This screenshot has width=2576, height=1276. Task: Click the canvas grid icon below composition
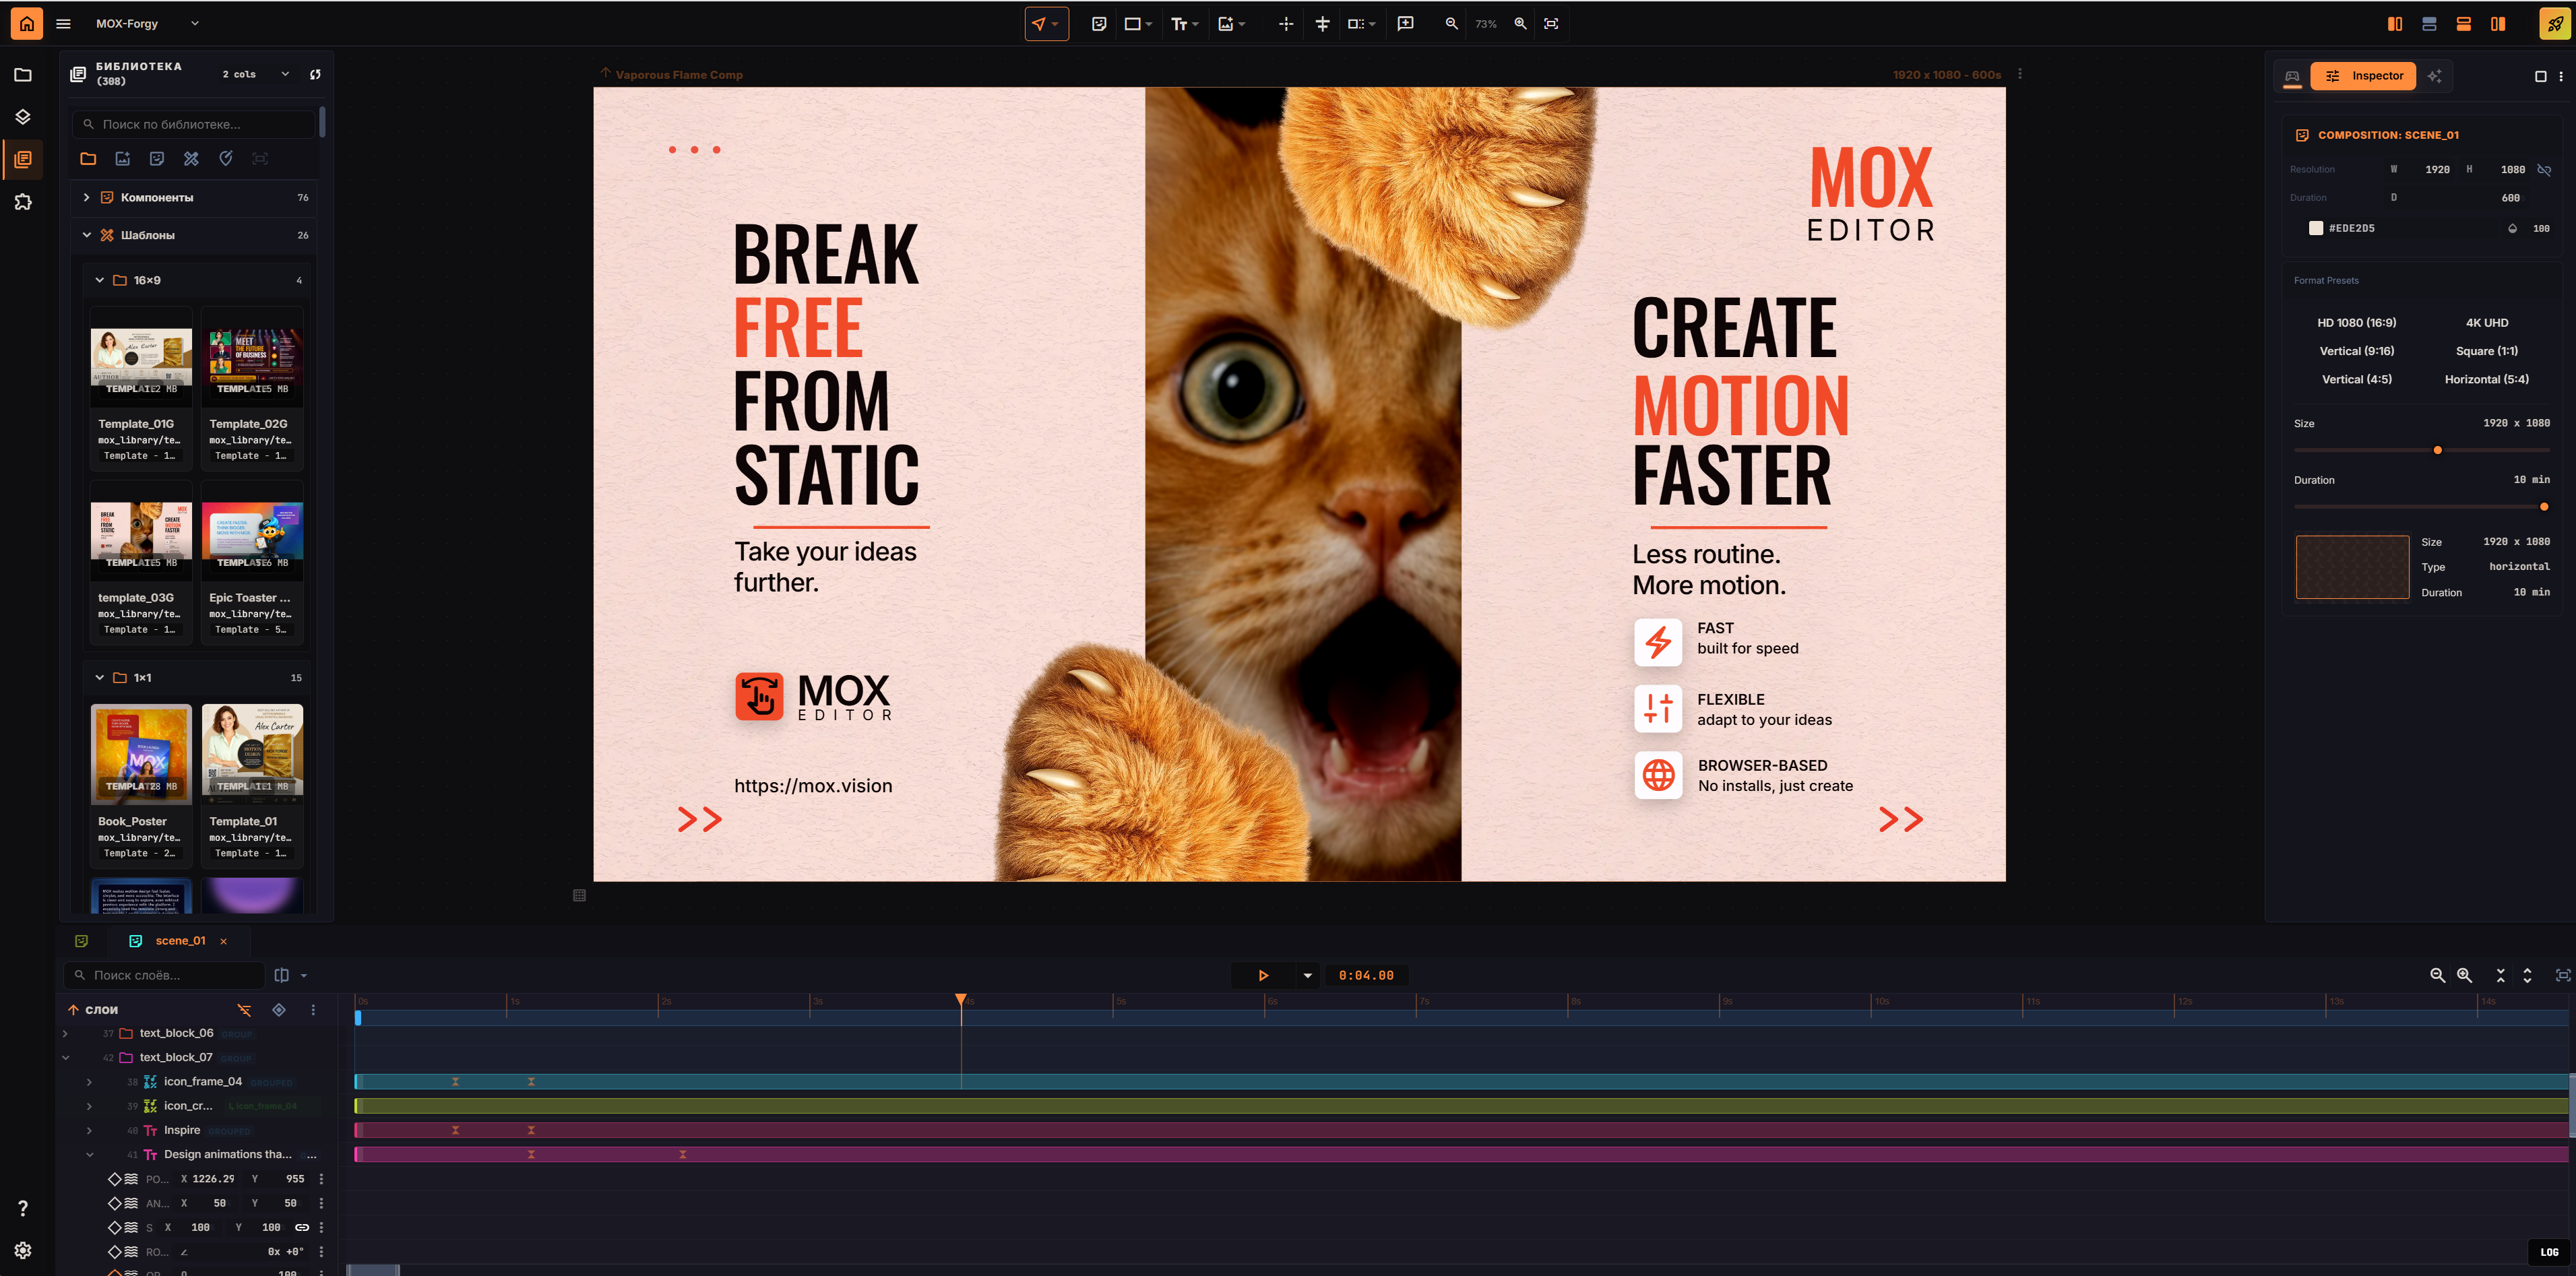579,895
